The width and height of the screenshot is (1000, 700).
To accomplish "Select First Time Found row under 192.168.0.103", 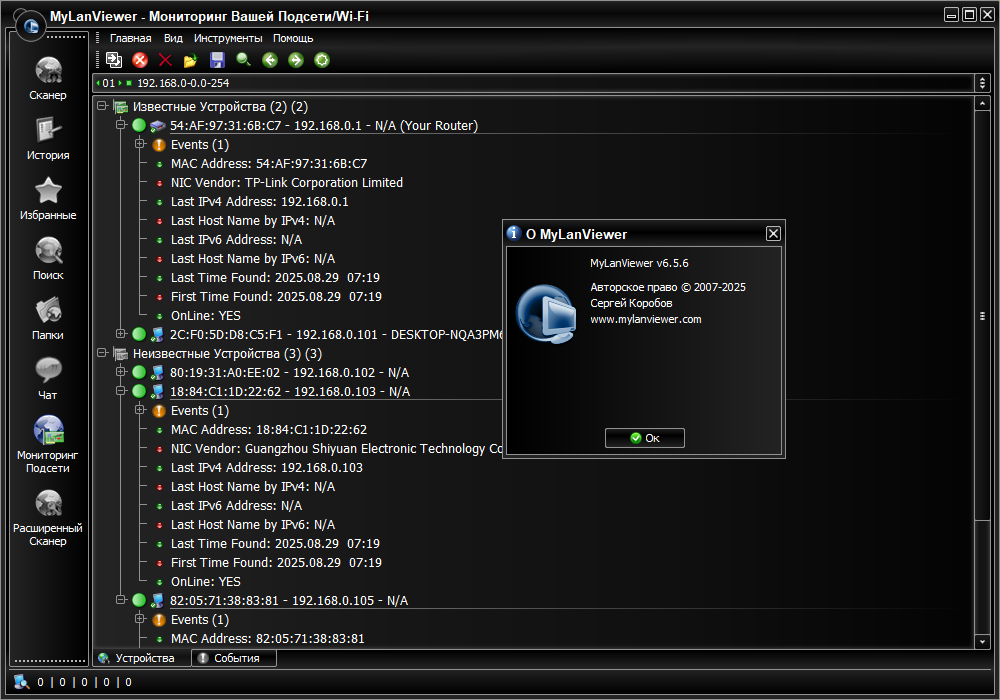I will click(276, 563).
